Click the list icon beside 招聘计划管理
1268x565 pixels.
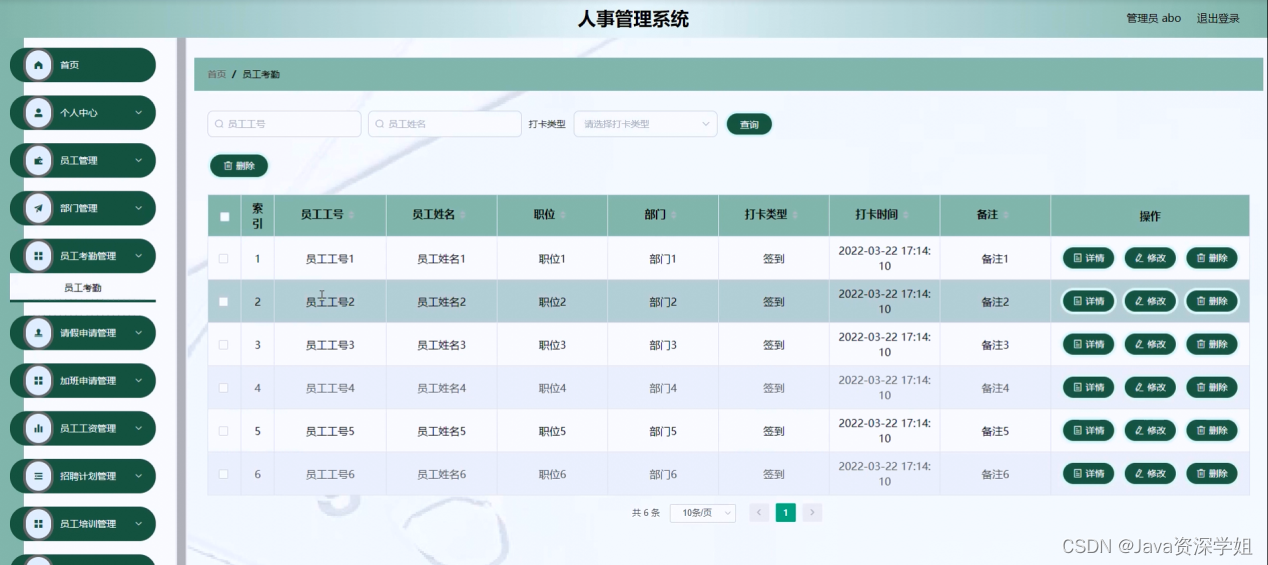coord(39,476)
